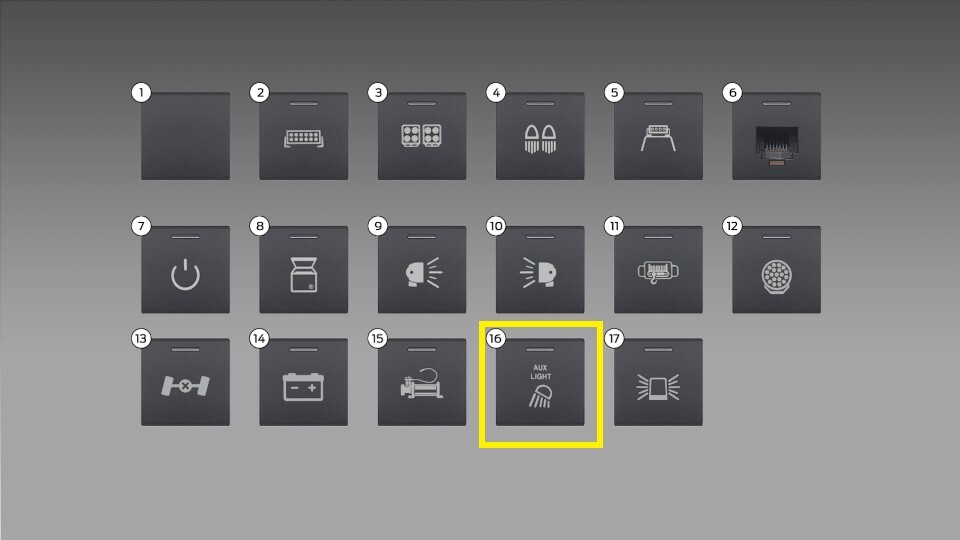Select the power symbol switch
Image resolution: width=960 pixels, height=540 pixels.
click(x=186, y=269)
